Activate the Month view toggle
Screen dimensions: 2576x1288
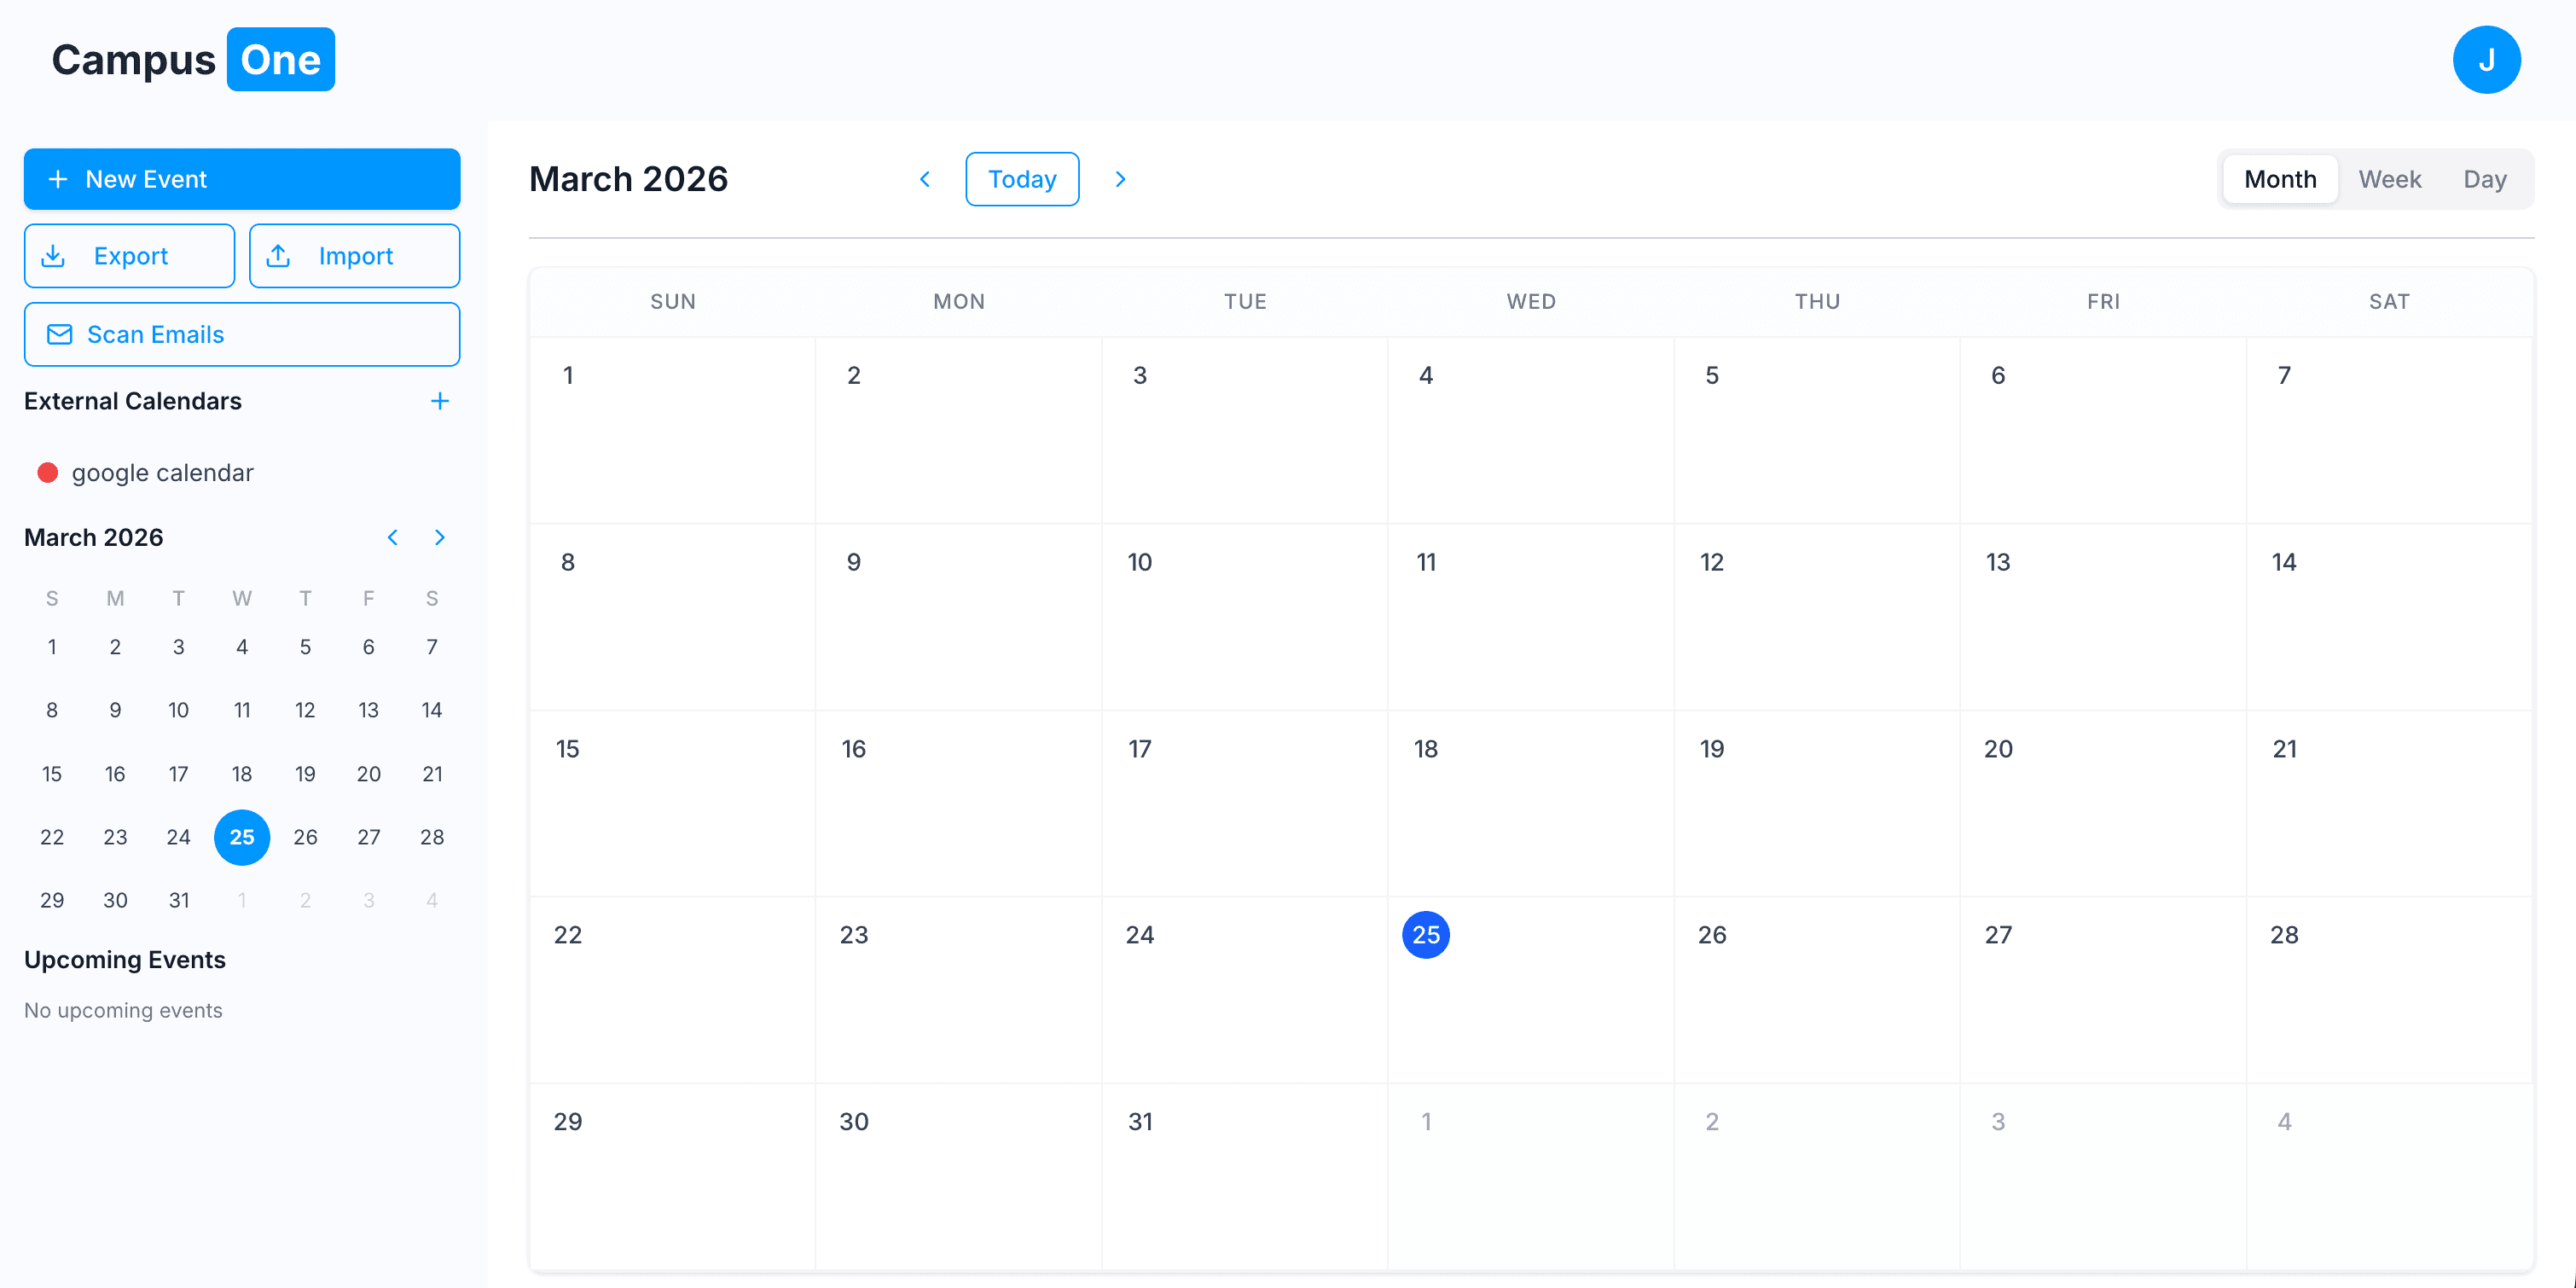click(x=2280, y=179)
